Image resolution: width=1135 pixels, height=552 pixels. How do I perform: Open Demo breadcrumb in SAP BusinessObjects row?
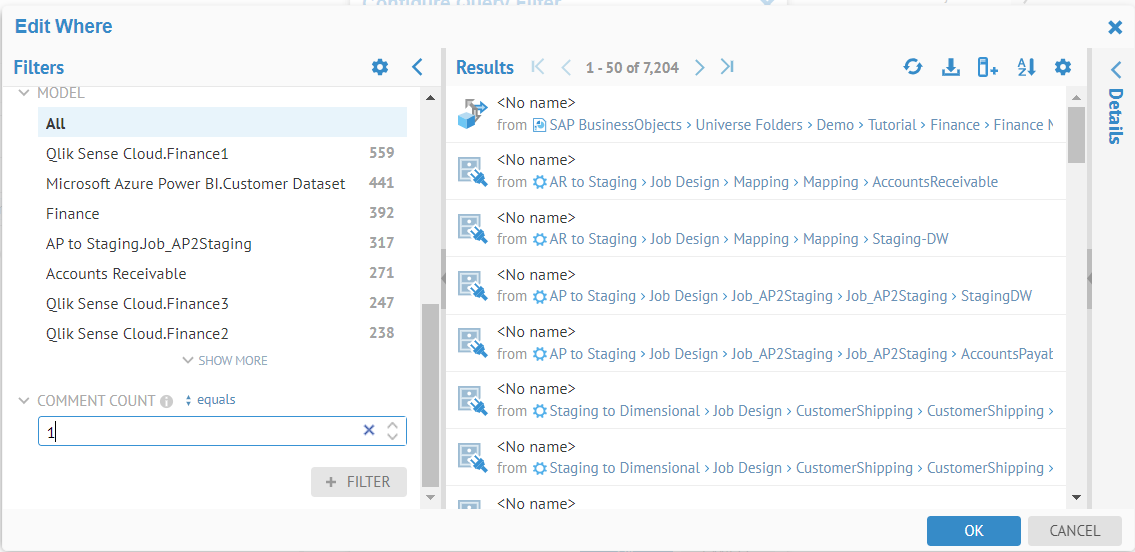(x=835, y=125)
